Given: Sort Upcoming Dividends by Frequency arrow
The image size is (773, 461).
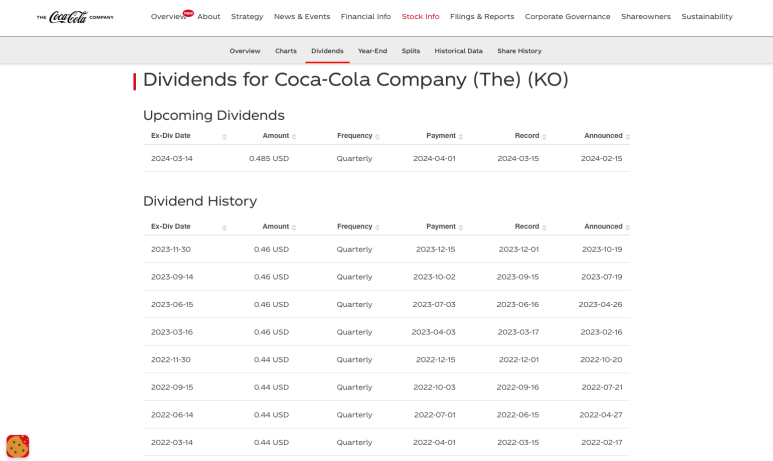Looking at the screenshot, I should pos(377,137).
